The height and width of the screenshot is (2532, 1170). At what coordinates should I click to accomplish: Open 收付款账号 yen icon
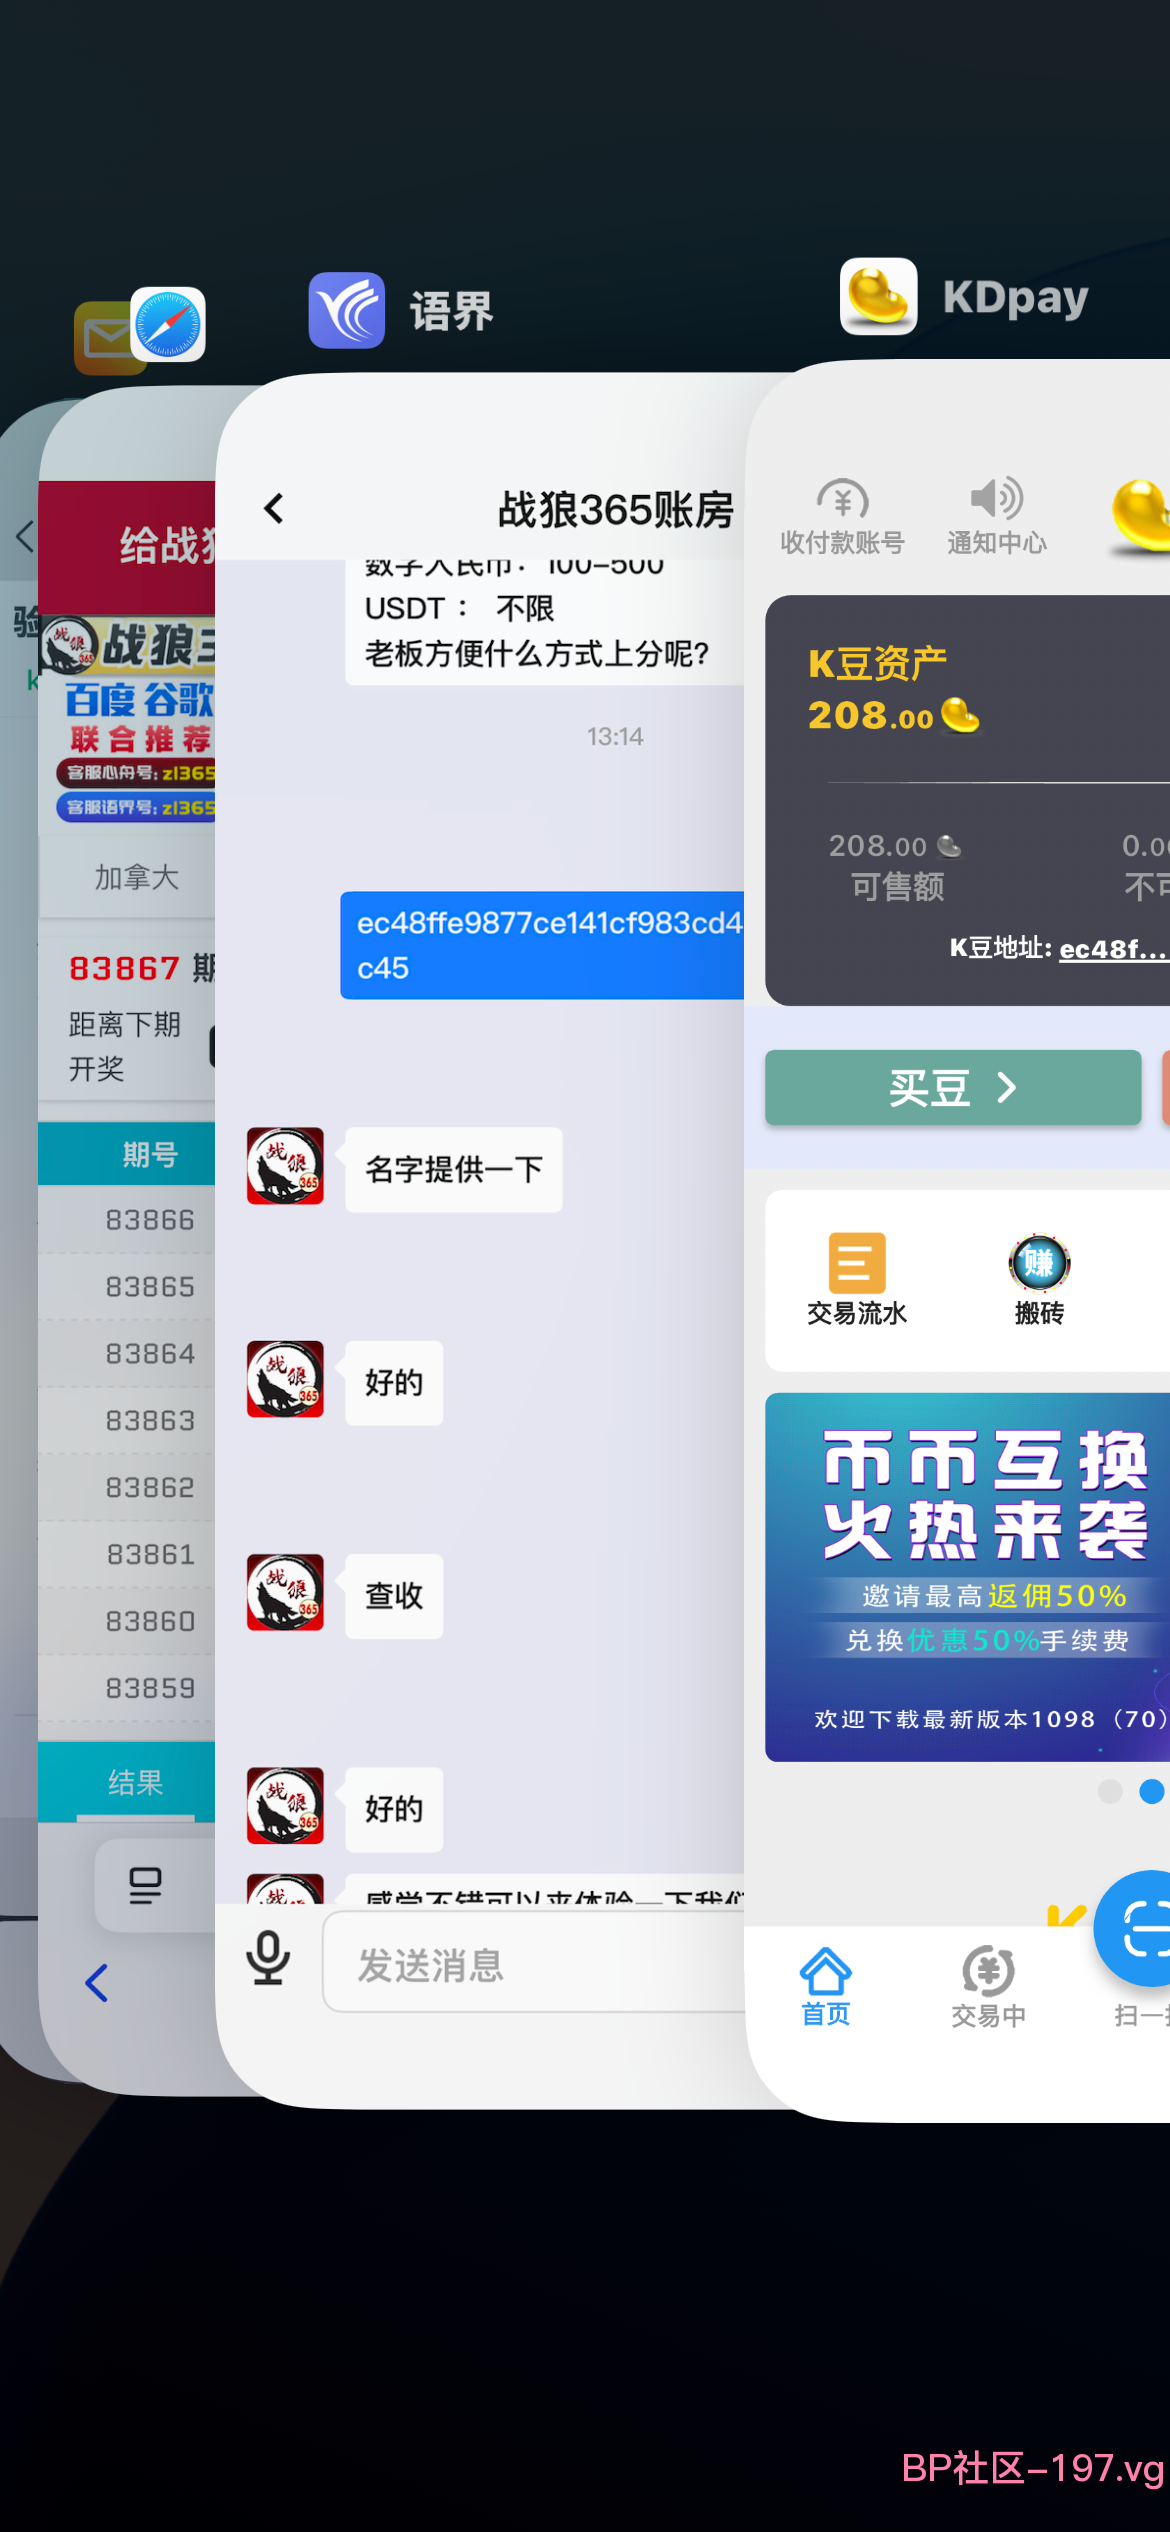[x=842, y=499]
